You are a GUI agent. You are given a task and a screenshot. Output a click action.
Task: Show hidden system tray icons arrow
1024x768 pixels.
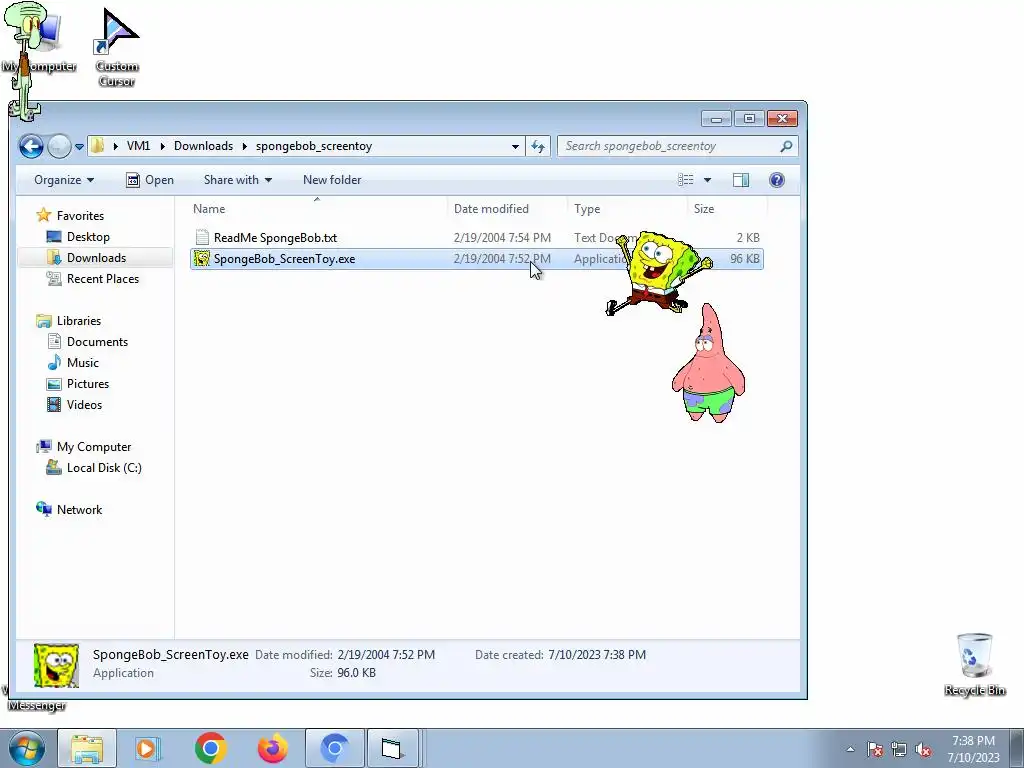point(850,749)
